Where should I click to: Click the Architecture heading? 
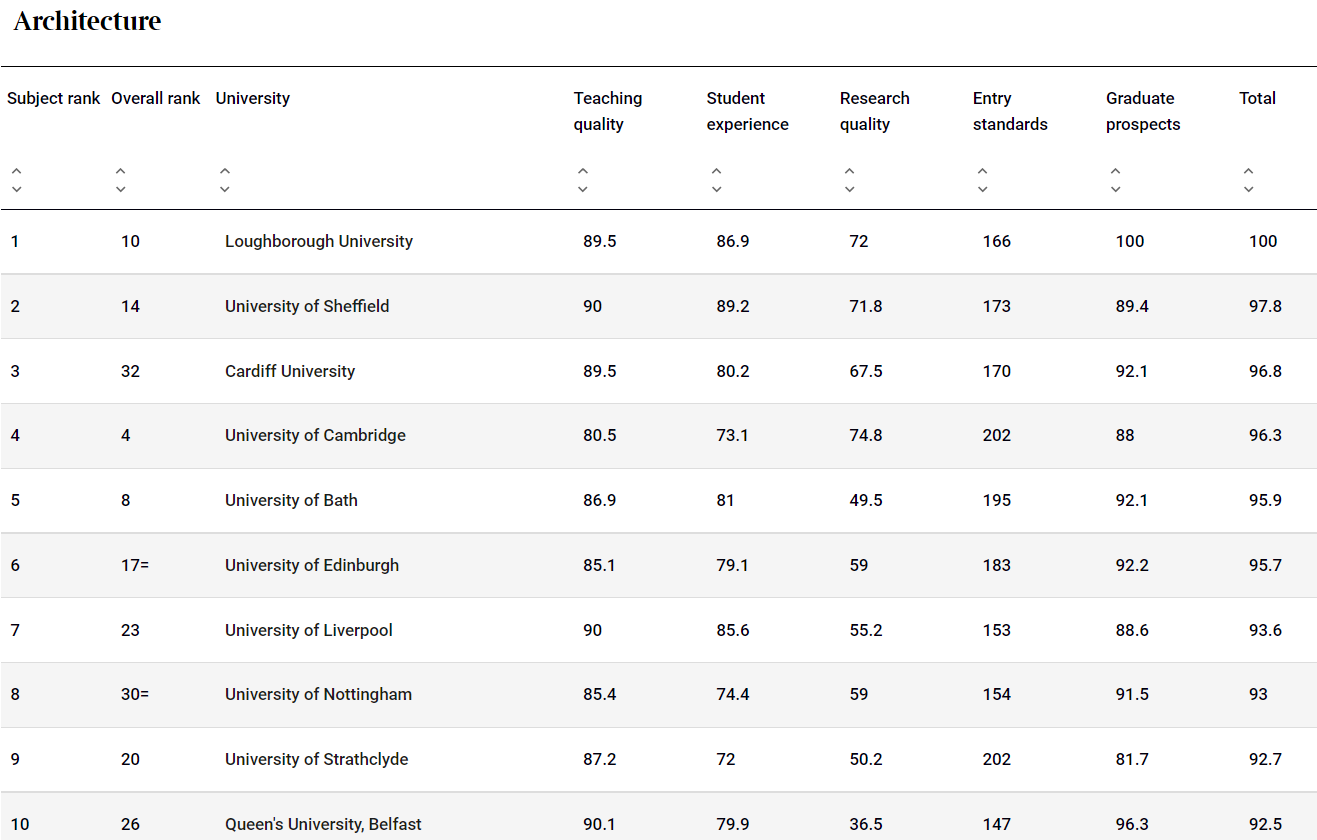pos(87,21)
